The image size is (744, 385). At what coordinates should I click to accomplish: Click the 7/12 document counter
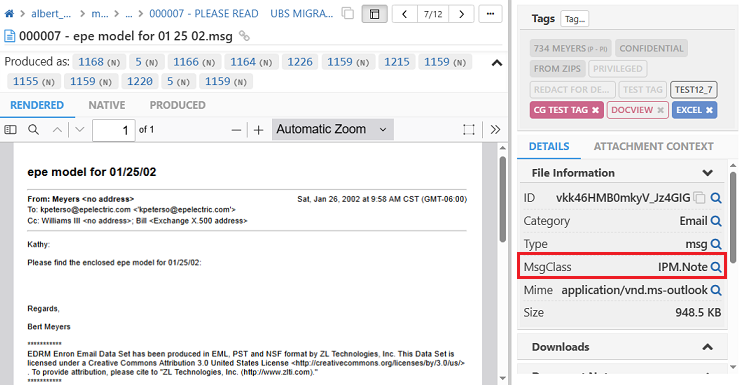[x=433, y=14]
